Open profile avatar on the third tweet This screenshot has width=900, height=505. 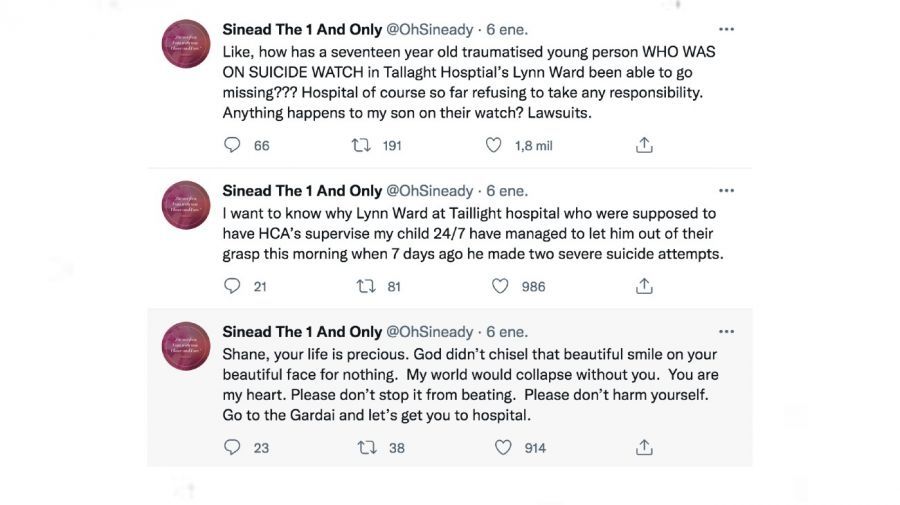coord(186,346)
